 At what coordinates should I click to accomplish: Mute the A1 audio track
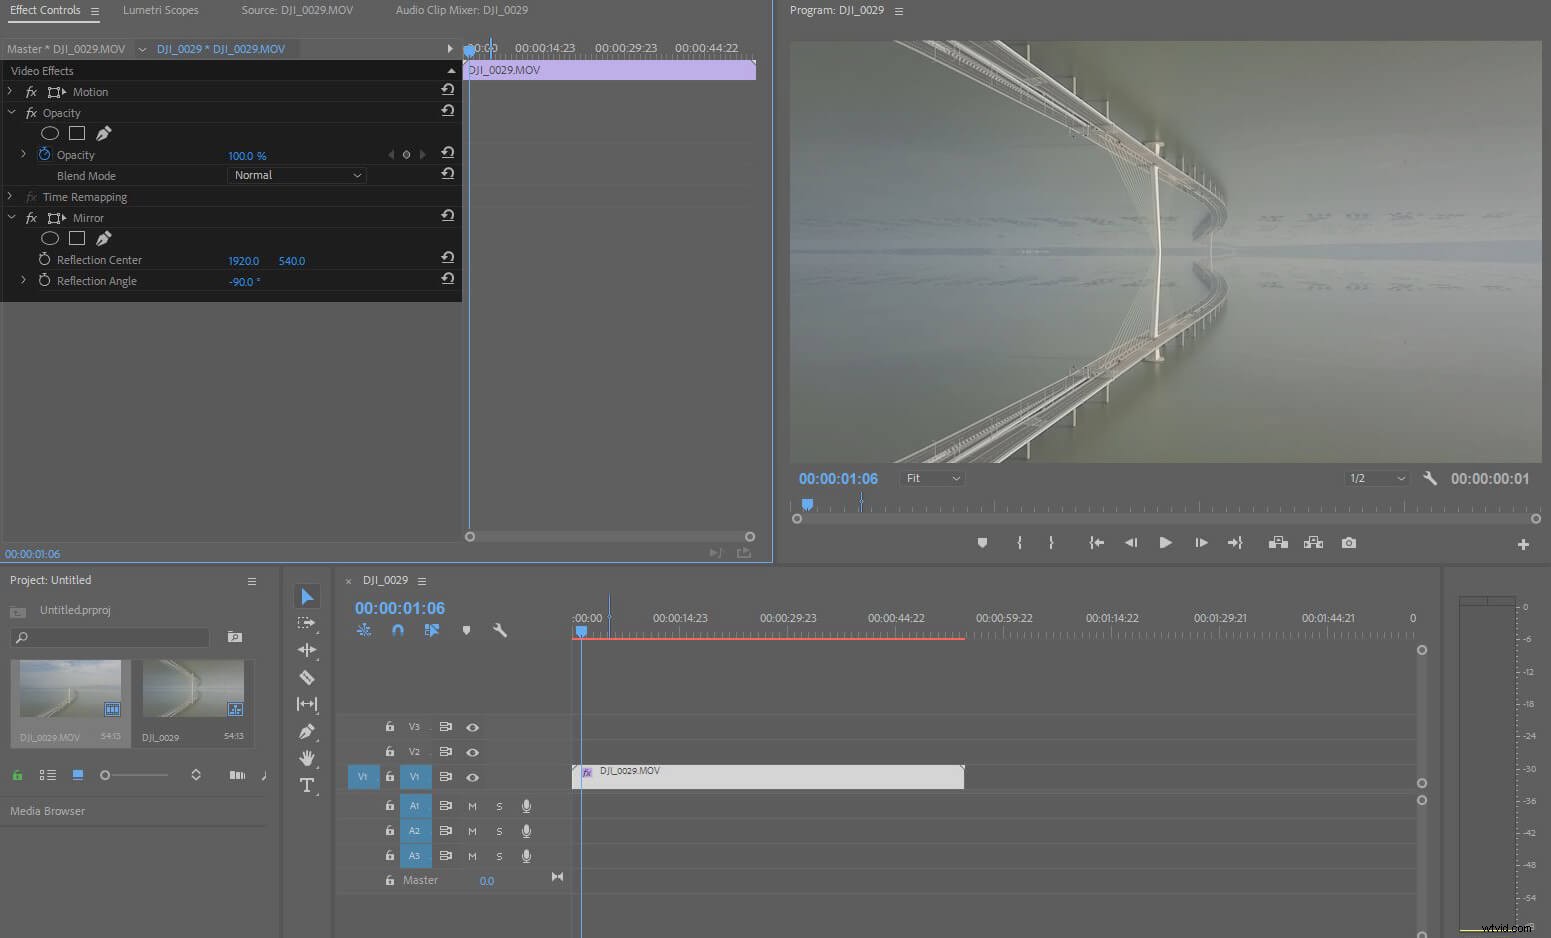(471, 805)
